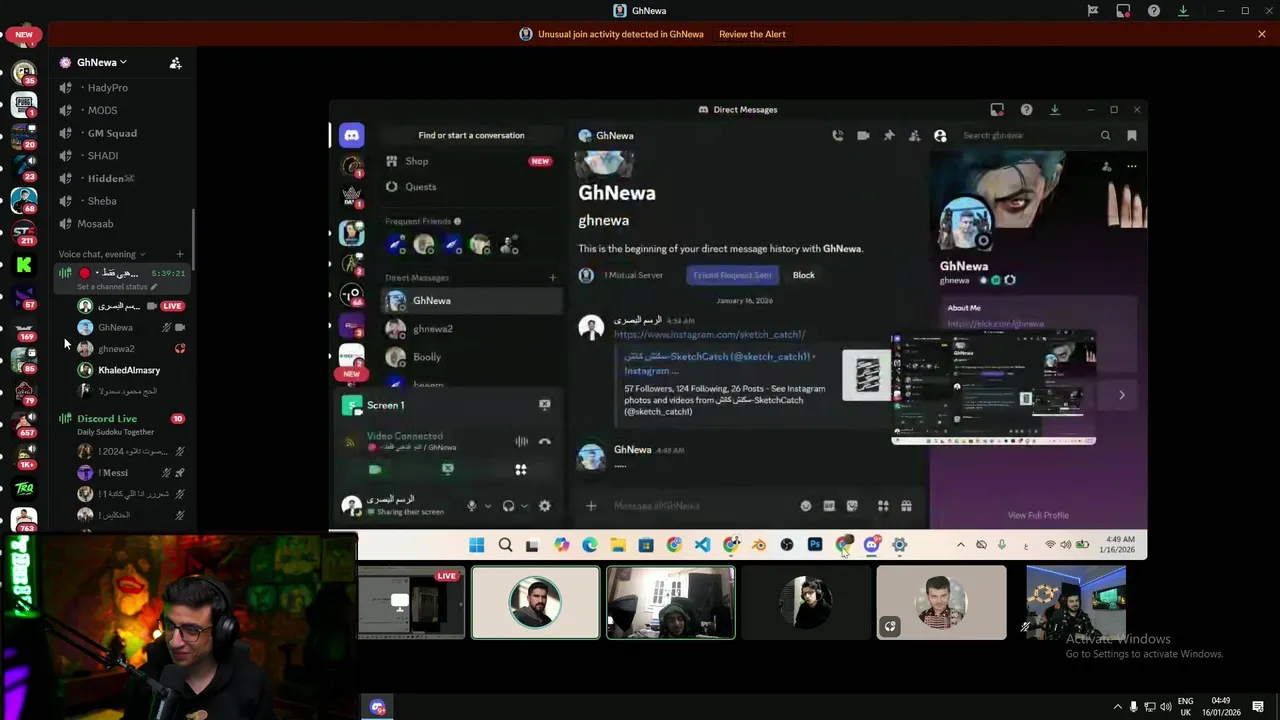Viewport: 1280px width, 720px height.
Task: Click the noise suppression icon in streamed voice panel
Action: [x=521, y=441]
